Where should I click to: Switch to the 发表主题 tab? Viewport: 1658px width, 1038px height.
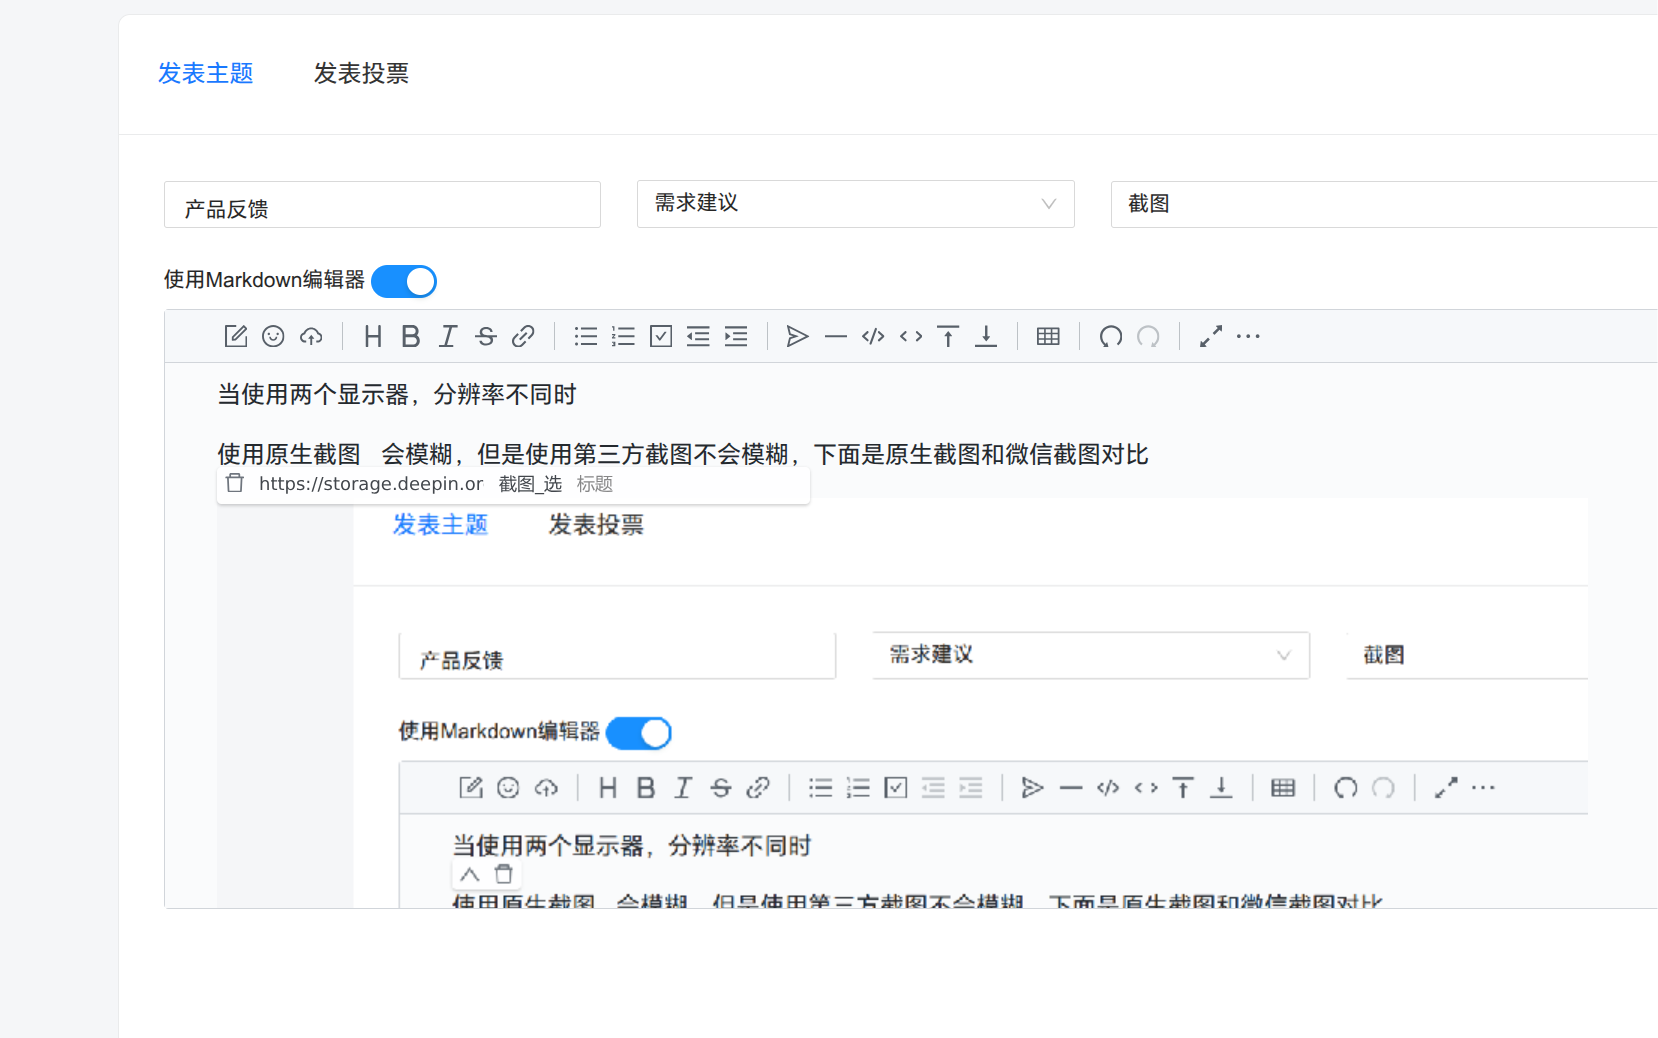206,73
